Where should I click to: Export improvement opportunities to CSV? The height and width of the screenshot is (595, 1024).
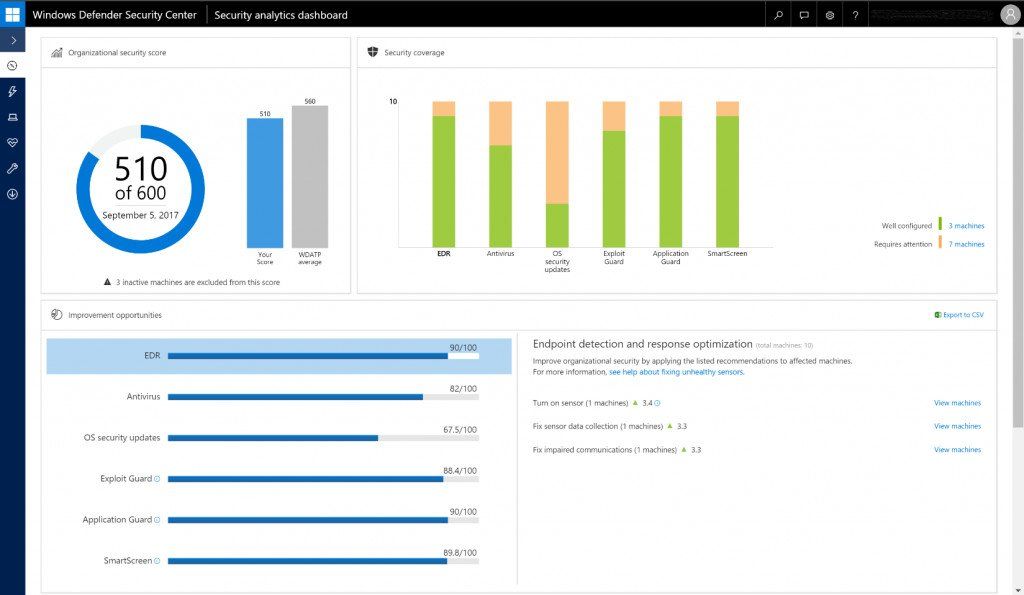coord(956,314)
